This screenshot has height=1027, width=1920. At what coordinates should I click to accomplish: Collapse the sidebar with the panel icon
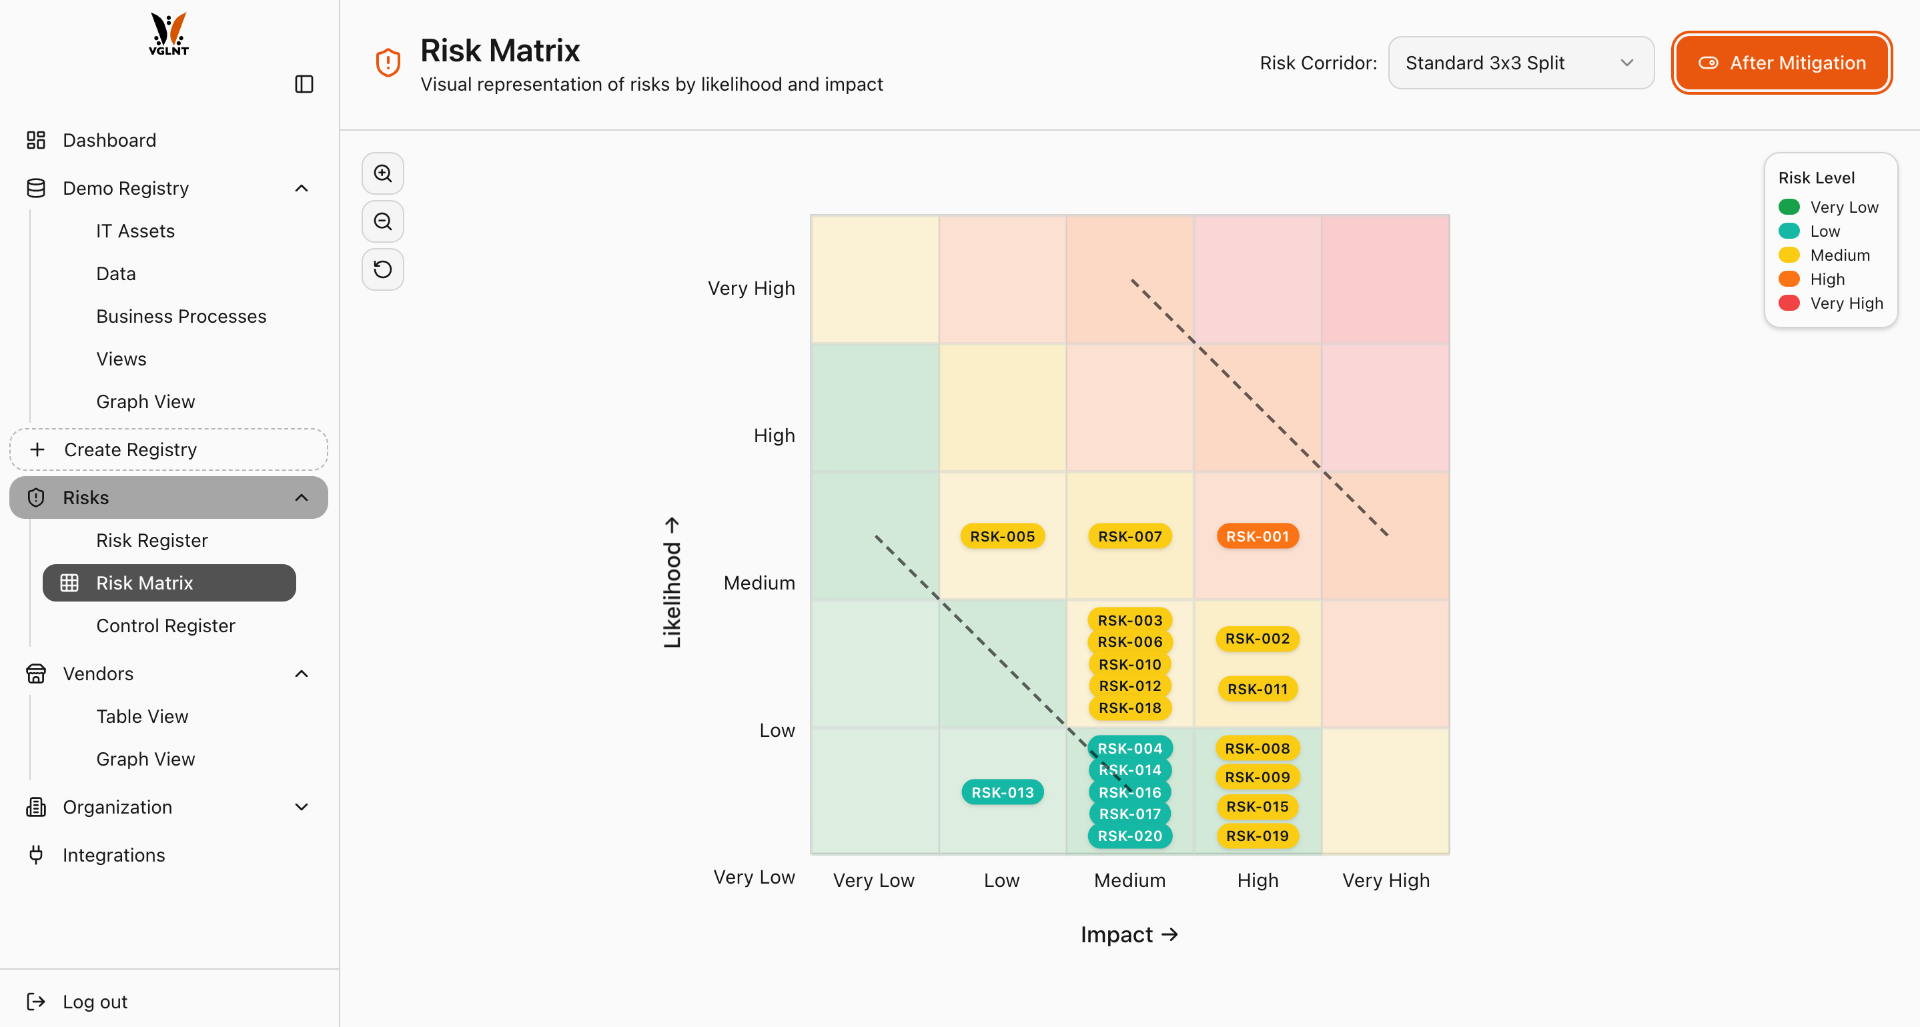click(304, 84)
